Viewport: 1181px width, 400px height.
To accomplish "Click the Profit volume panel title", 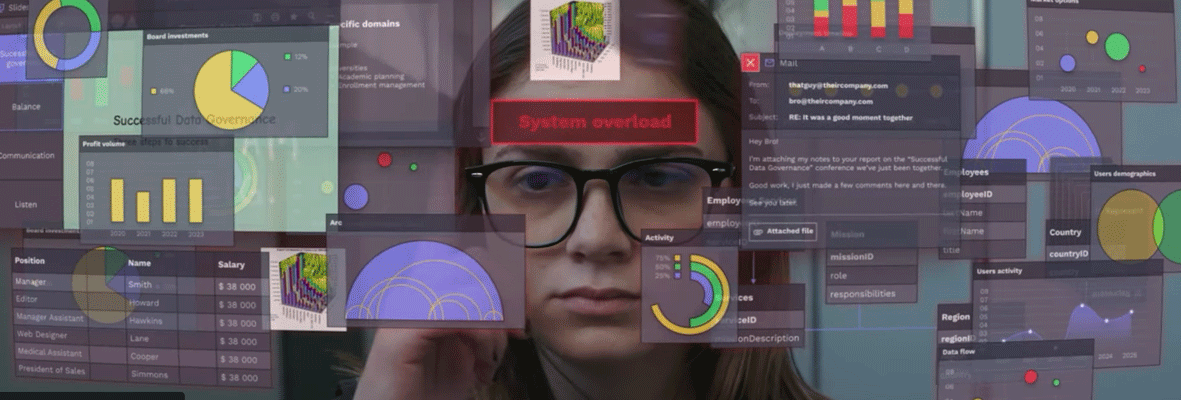I will pos(104,144).
